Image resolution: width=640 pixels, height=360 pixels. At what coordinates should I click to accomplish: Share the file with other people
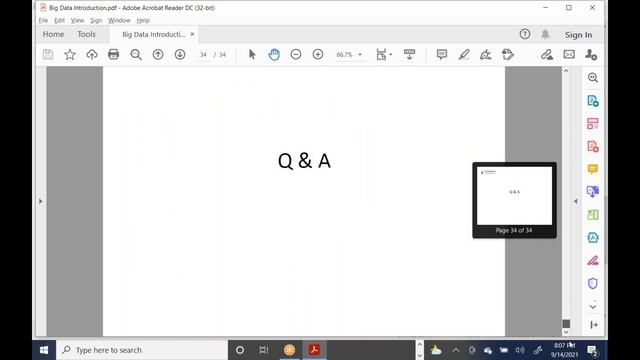(591, 54)
